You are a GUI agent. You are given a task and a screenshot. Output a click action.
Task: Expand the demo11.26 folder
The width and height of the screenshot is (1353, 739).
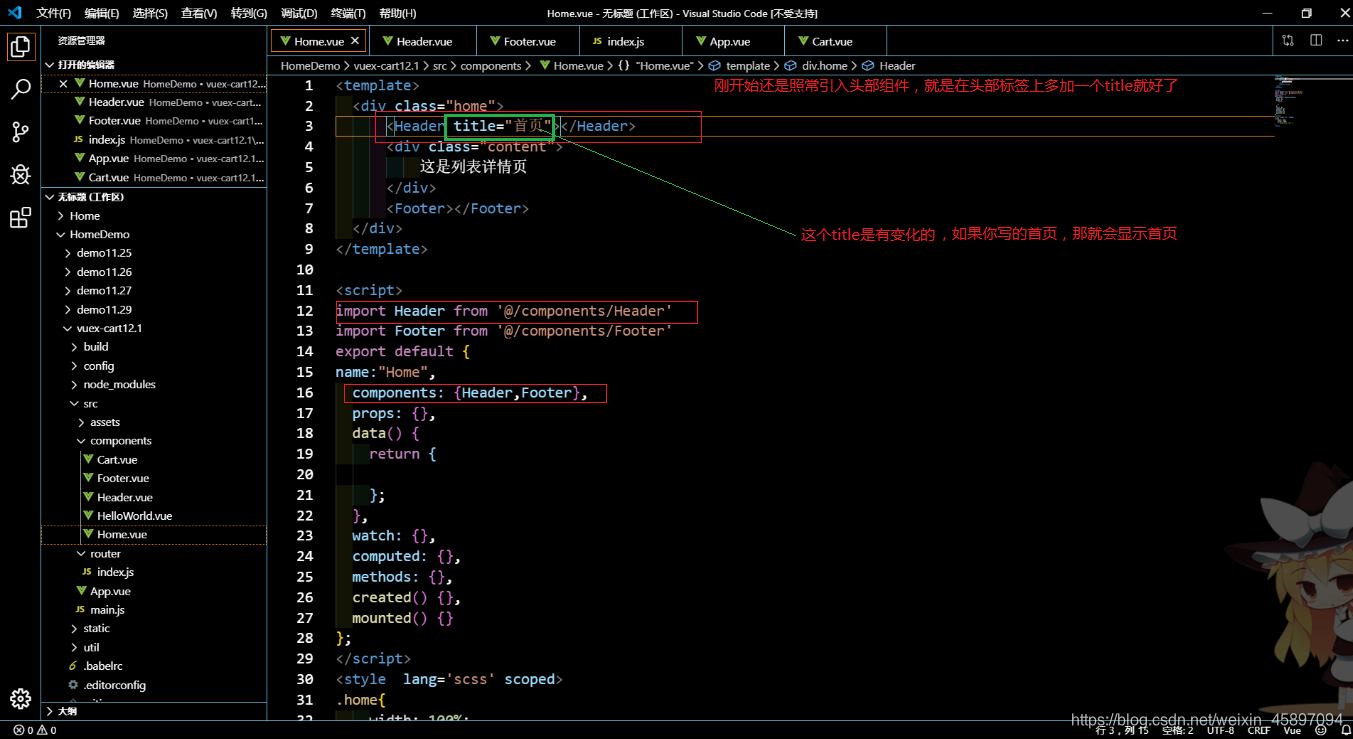154,272
